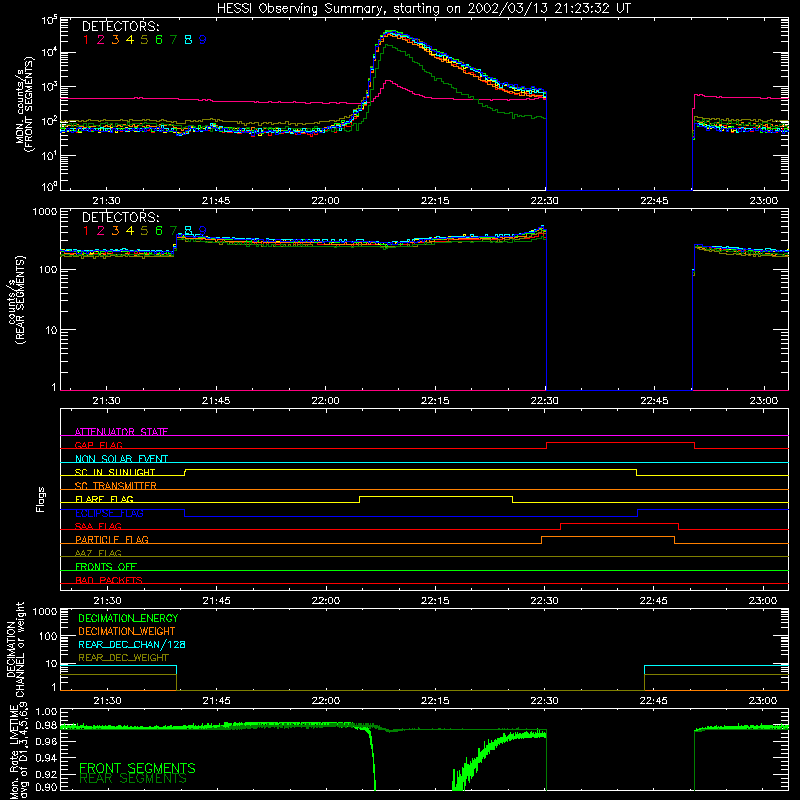Click DETECTORS: label in front segments plot
The image size is (800, 800).
tap(120, 27)
